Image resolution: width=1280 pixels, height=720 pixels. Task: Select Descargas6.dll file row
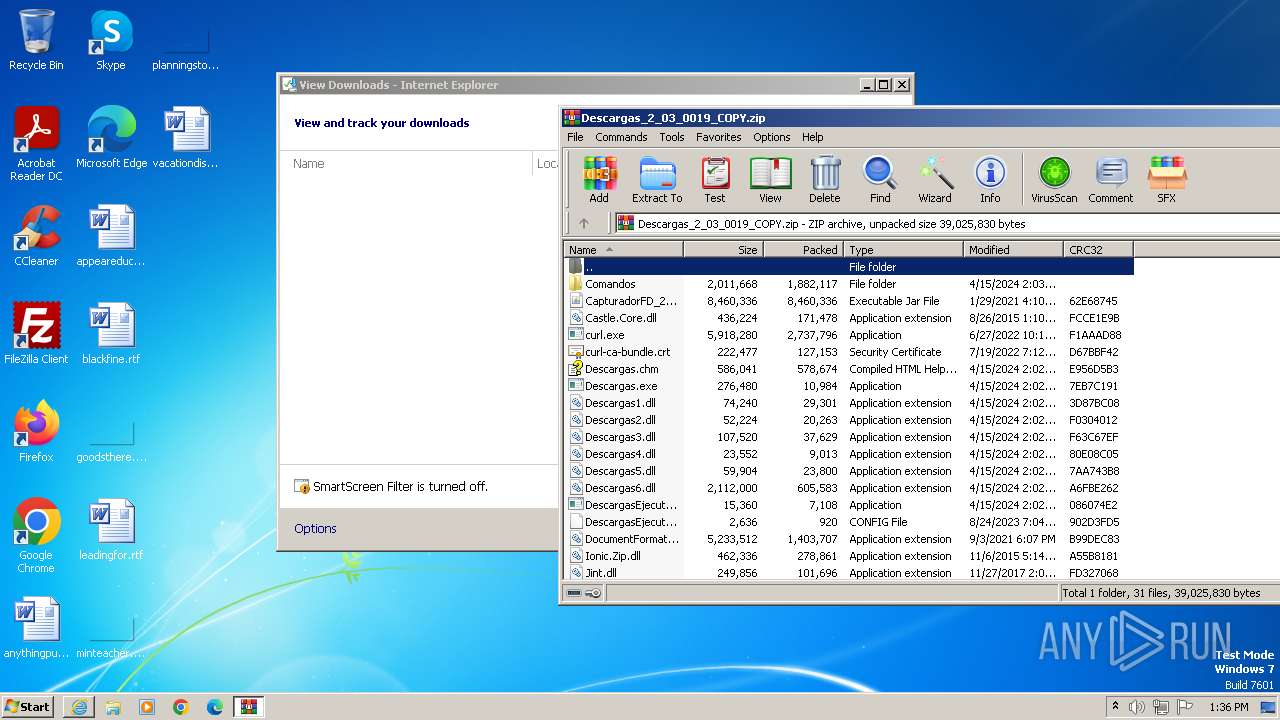point(849,488)
